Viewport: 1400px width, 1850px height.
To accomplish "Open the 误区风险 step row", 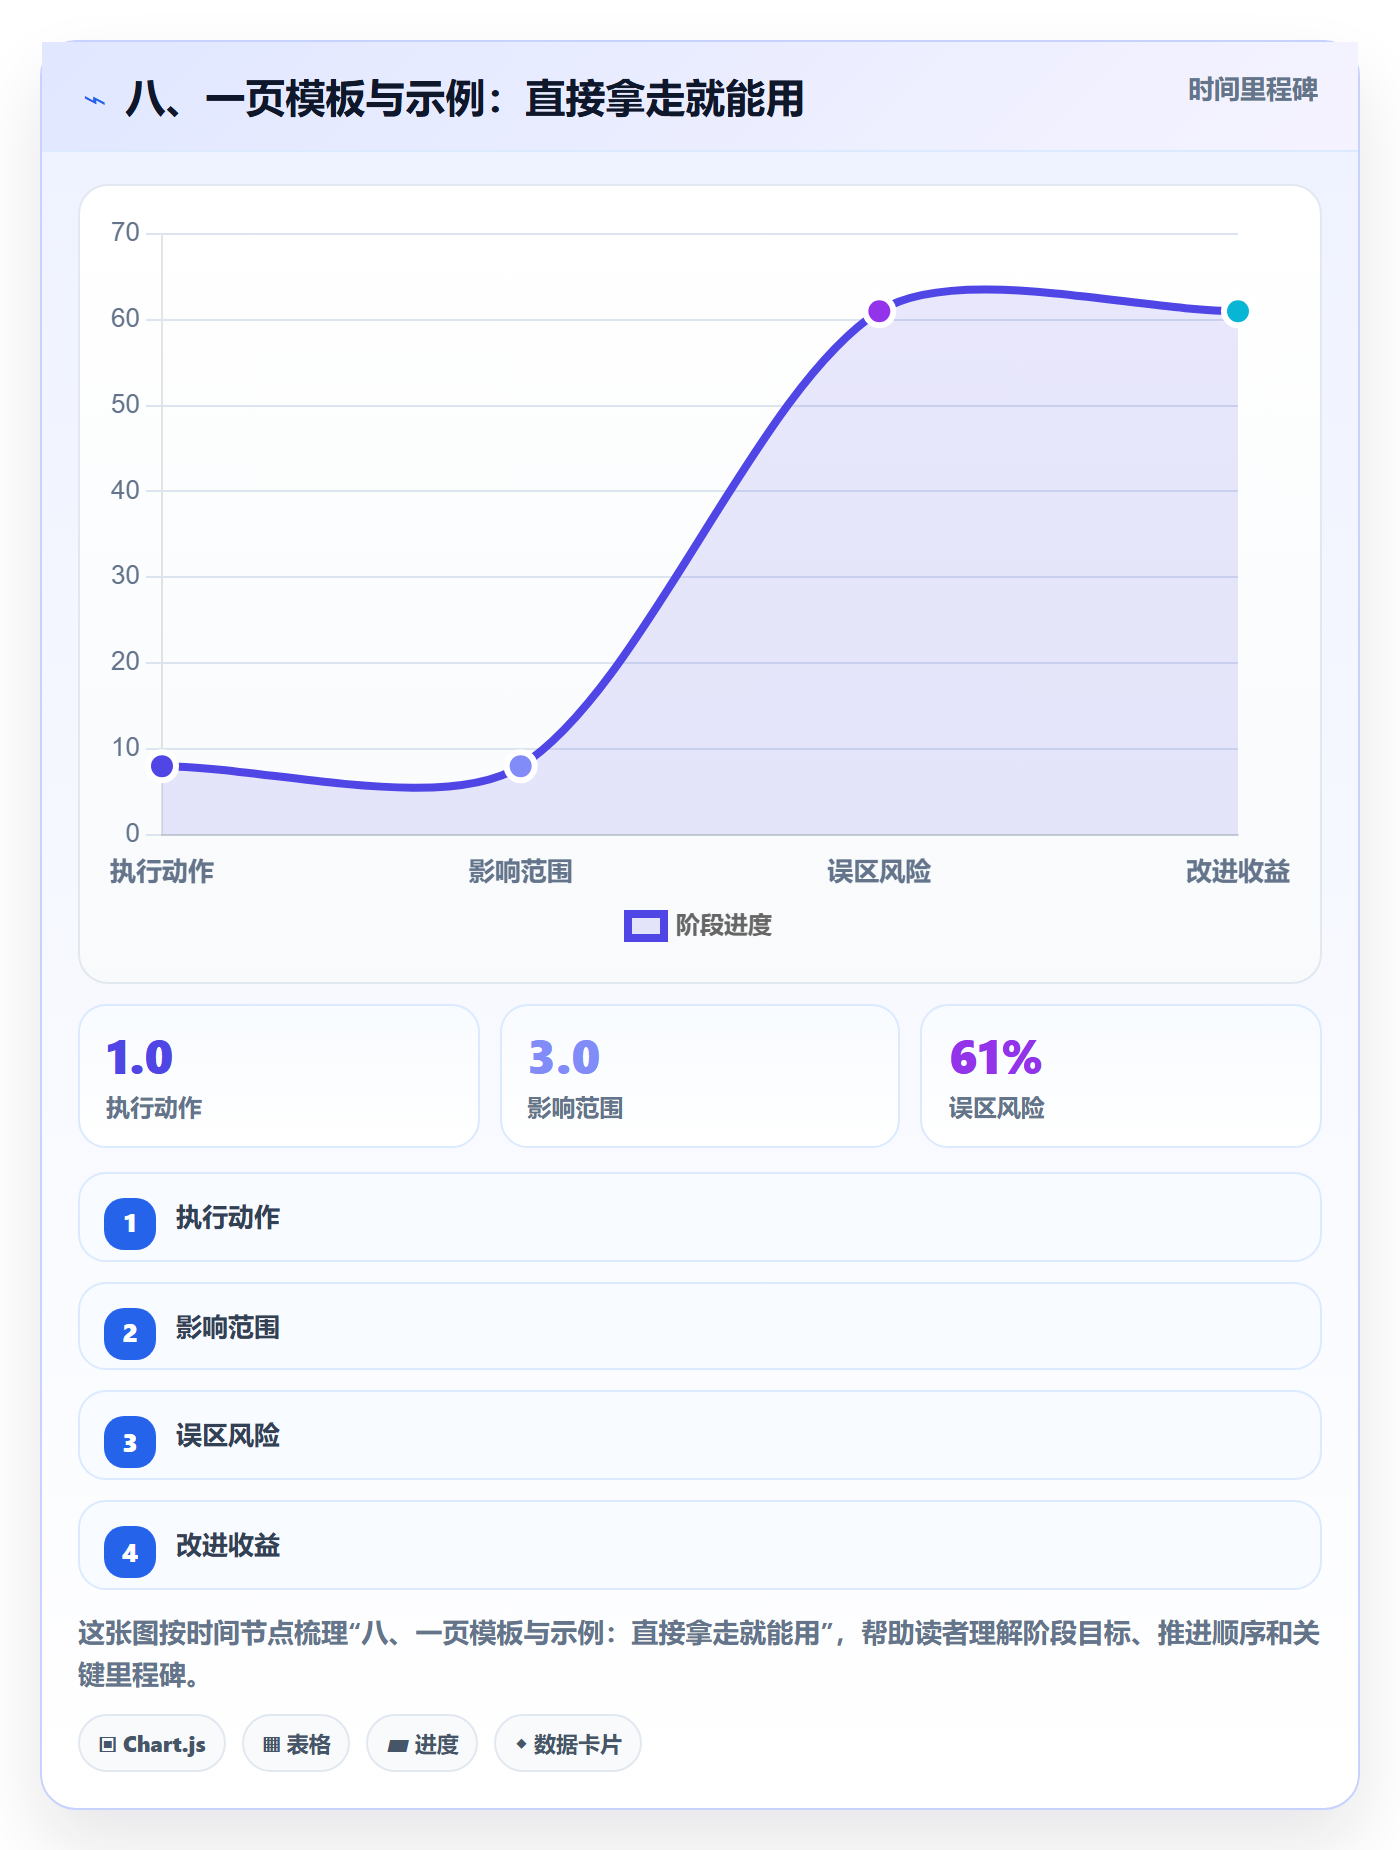I will click(700, 1435).
